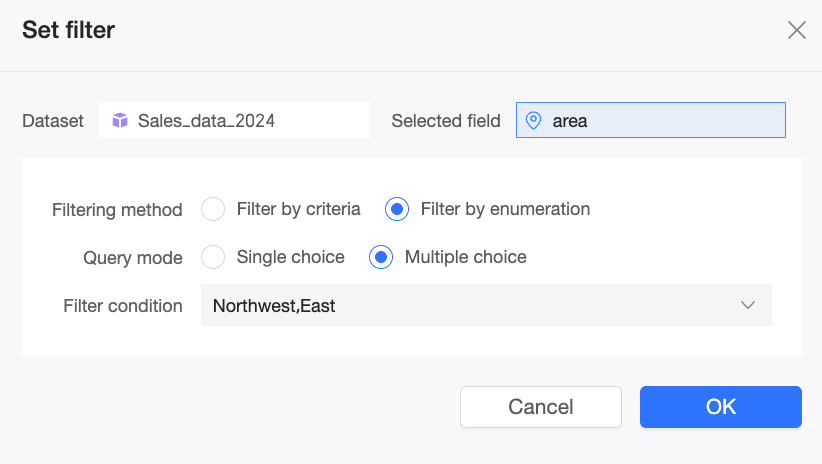Expand the Filter condition chevron arrow
This screenshot has height=464, width=822.
[x=747, y=306]
